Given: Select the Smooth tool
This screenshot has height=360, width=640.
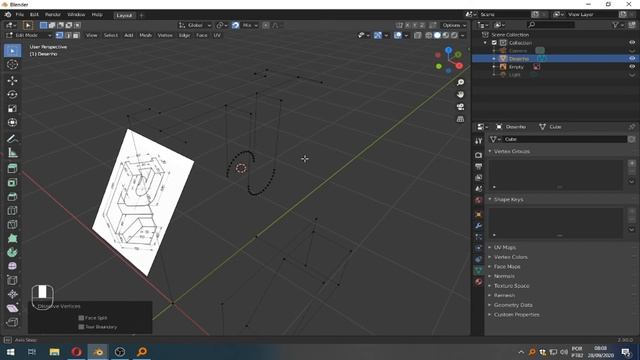Looking at the screenshot, I should coord(12,266).
